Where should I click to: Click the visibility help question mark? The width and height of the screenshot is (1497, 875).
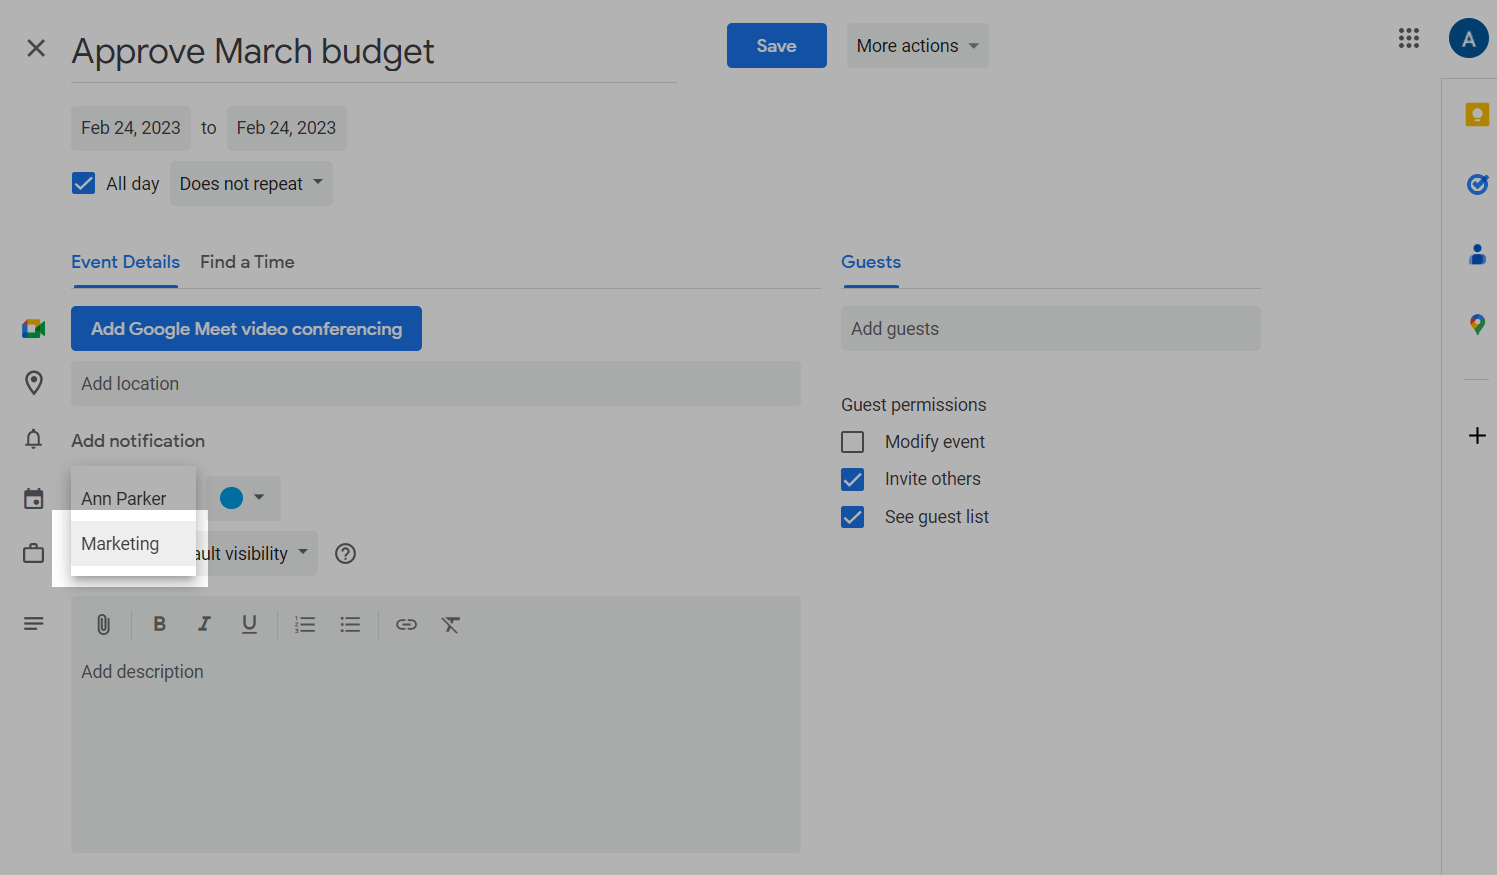[x=345, y=554]
